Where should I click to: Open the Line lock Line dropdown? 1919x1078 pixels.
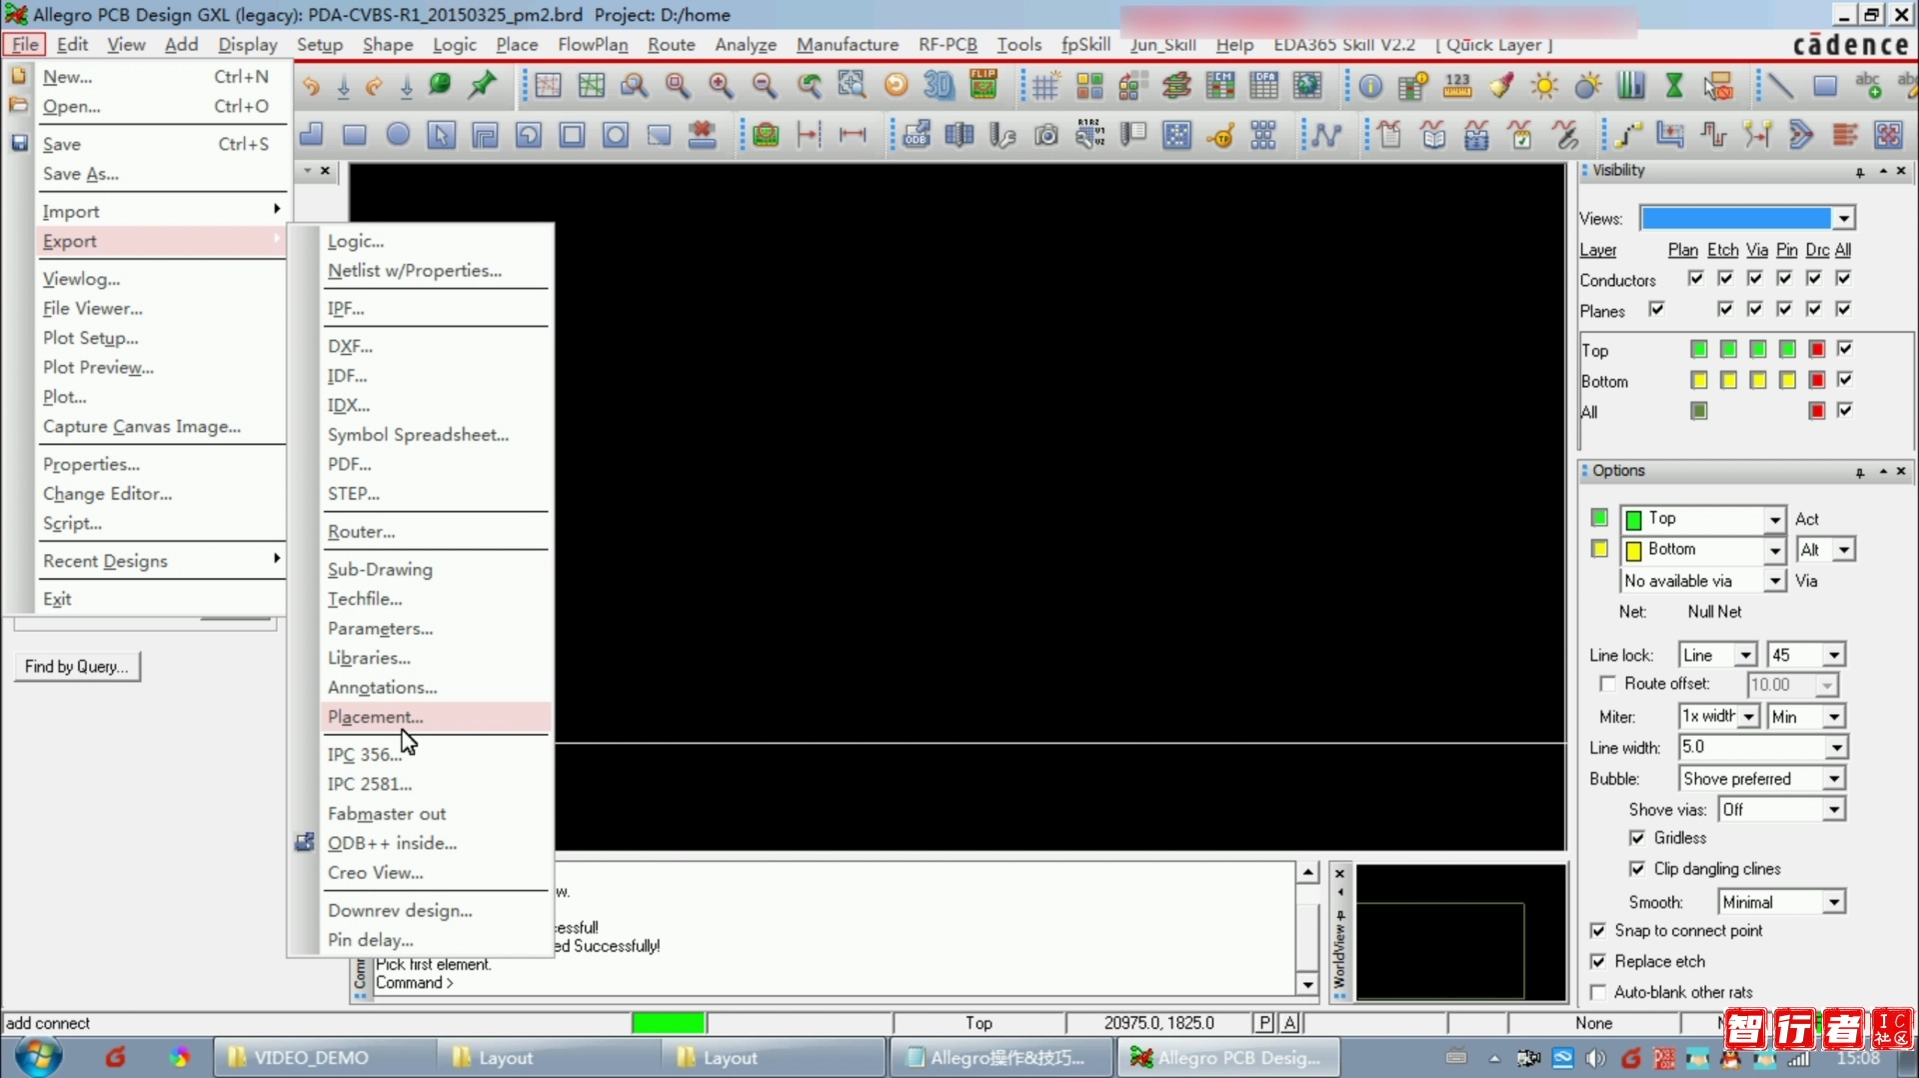1745,656
